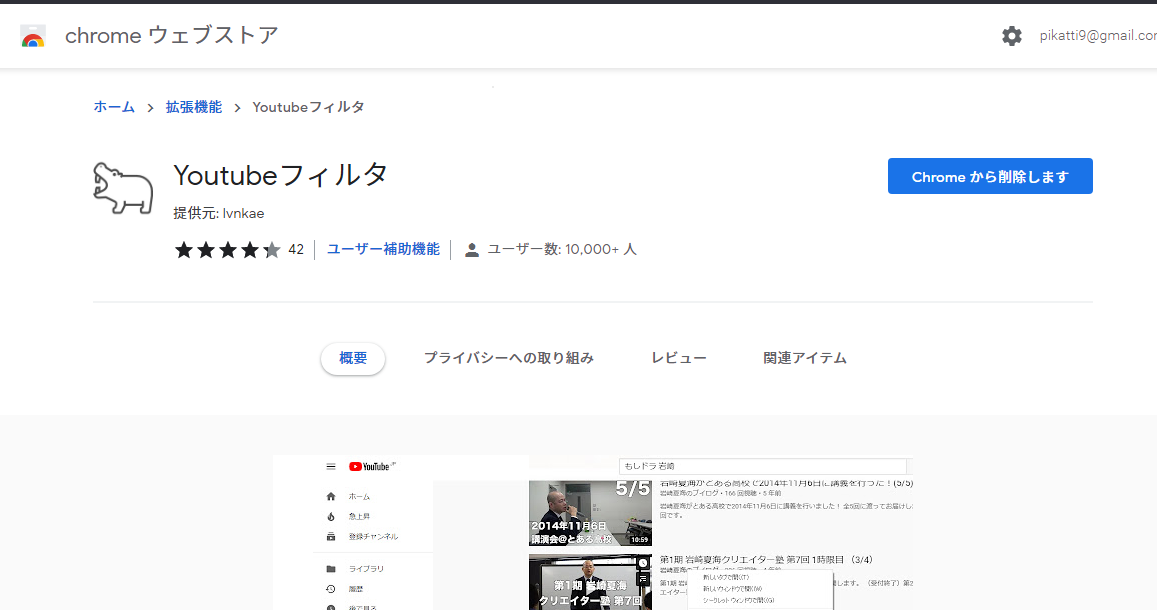Click the ホーム icon in YouTube sidebar
The width and height of the screenshot is (1157, 610).
(331, 496)
